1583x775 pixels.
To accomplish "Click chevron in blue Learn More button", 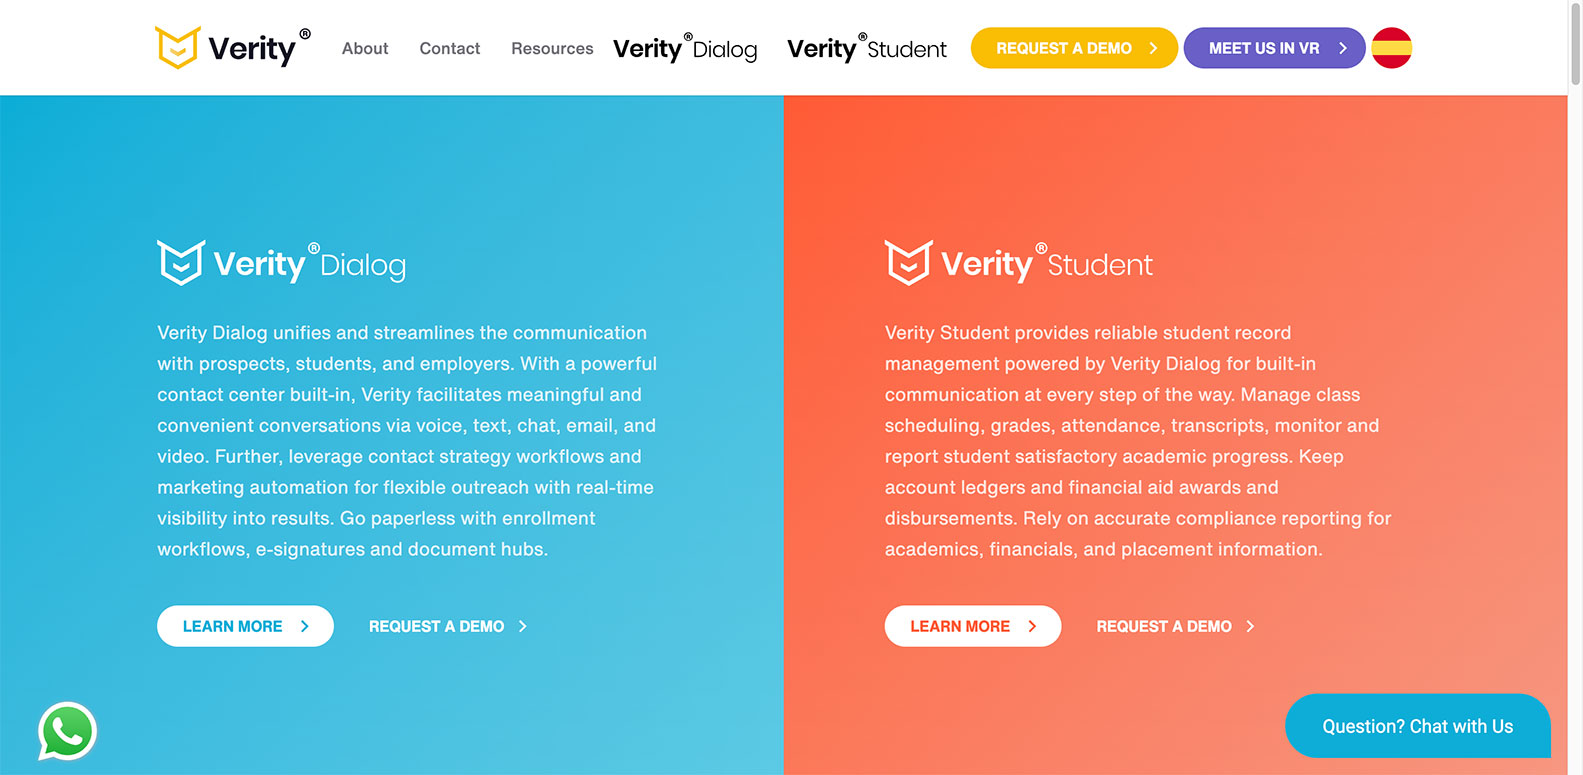I will point(304,626).
